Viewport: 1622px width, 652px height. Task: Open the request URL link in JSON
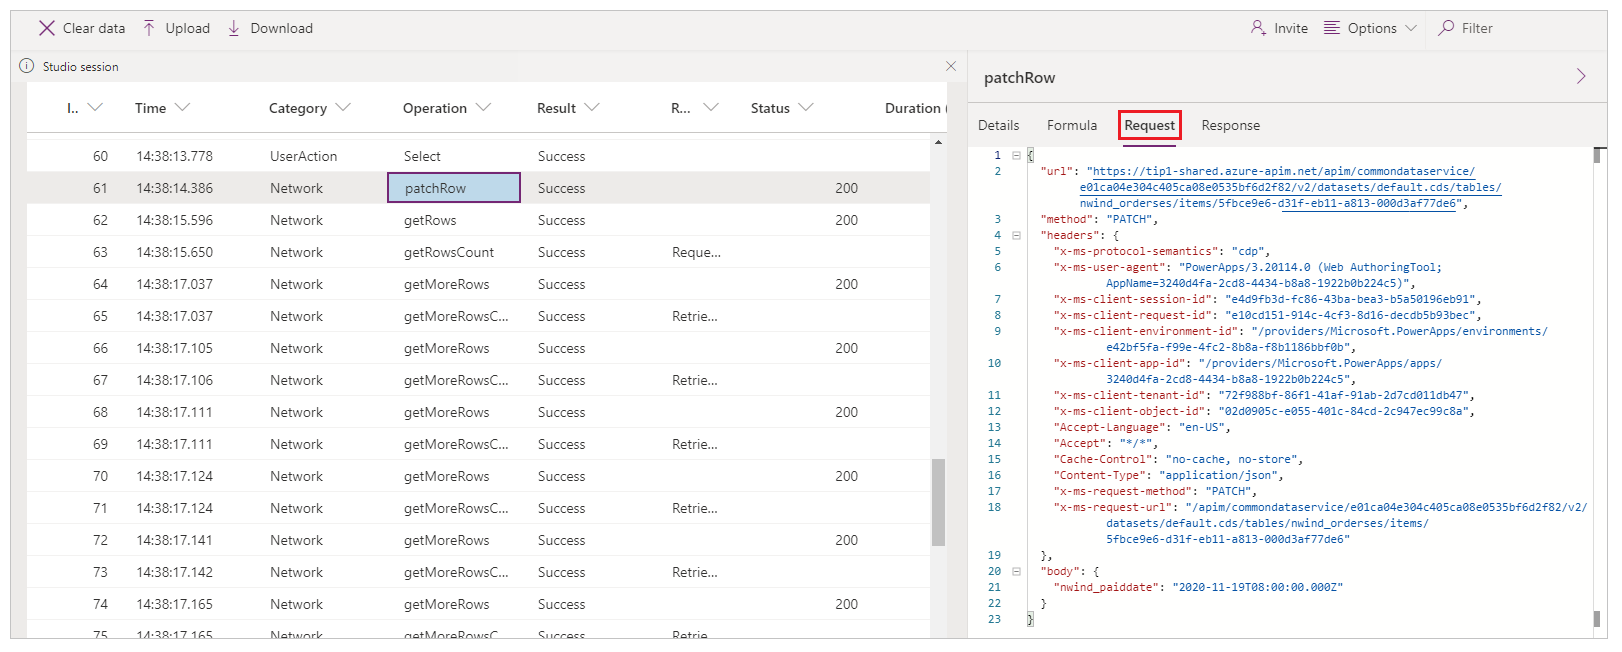tap(1280, 172)
